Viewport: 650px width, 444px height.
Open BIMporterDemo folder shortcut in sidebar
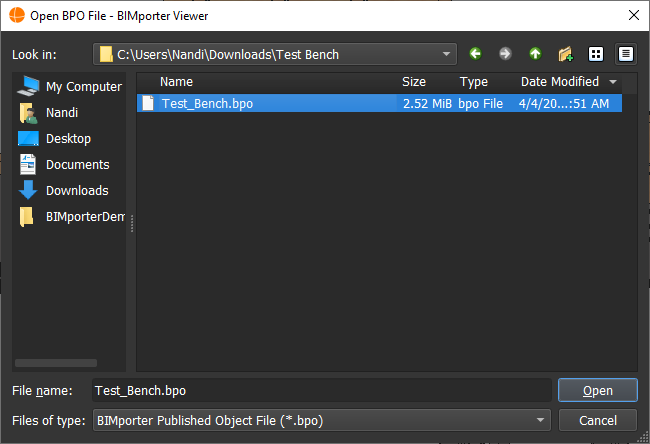coord(71,216)
